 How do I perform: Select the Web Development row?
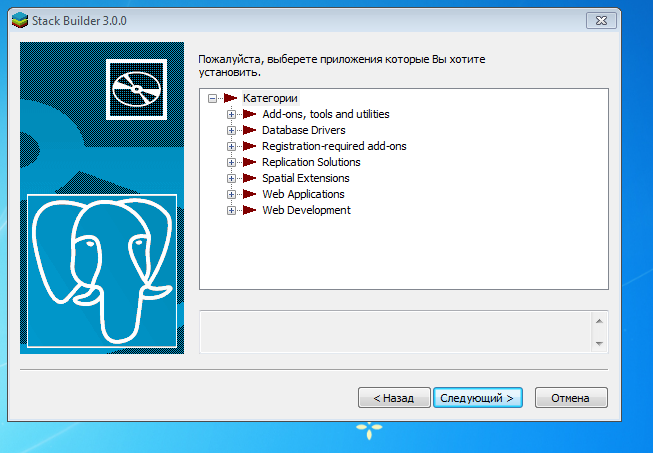(307, 210)
